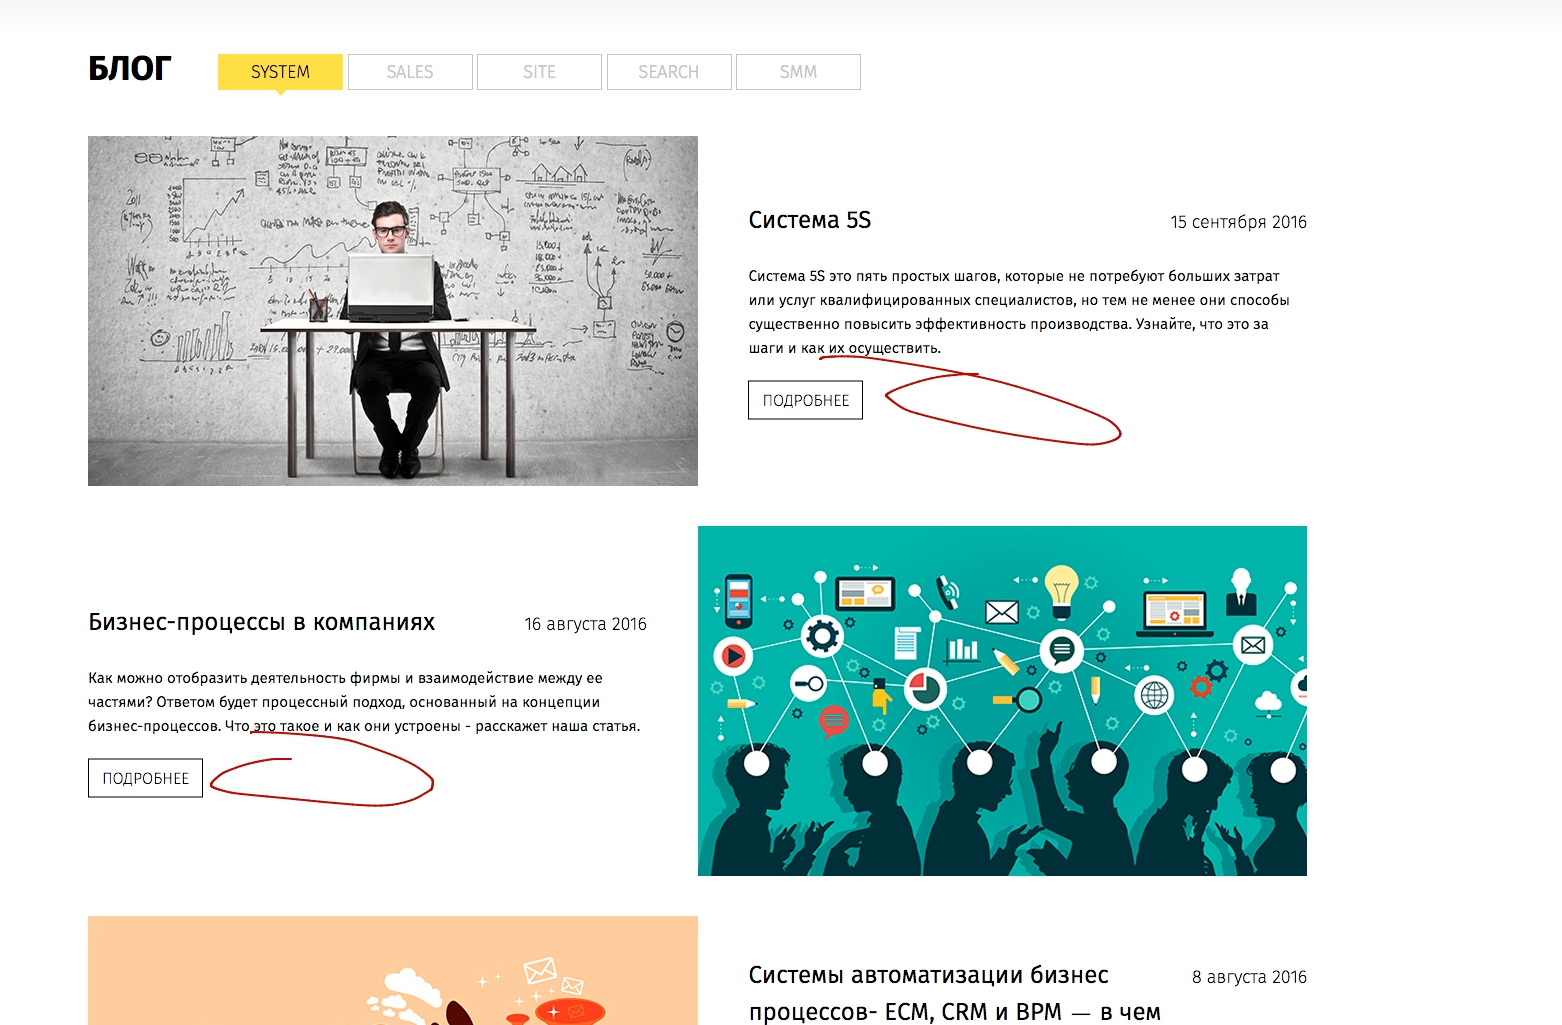Click ПОДРОБНЕЕ under Система 5S article

point(805,400)
